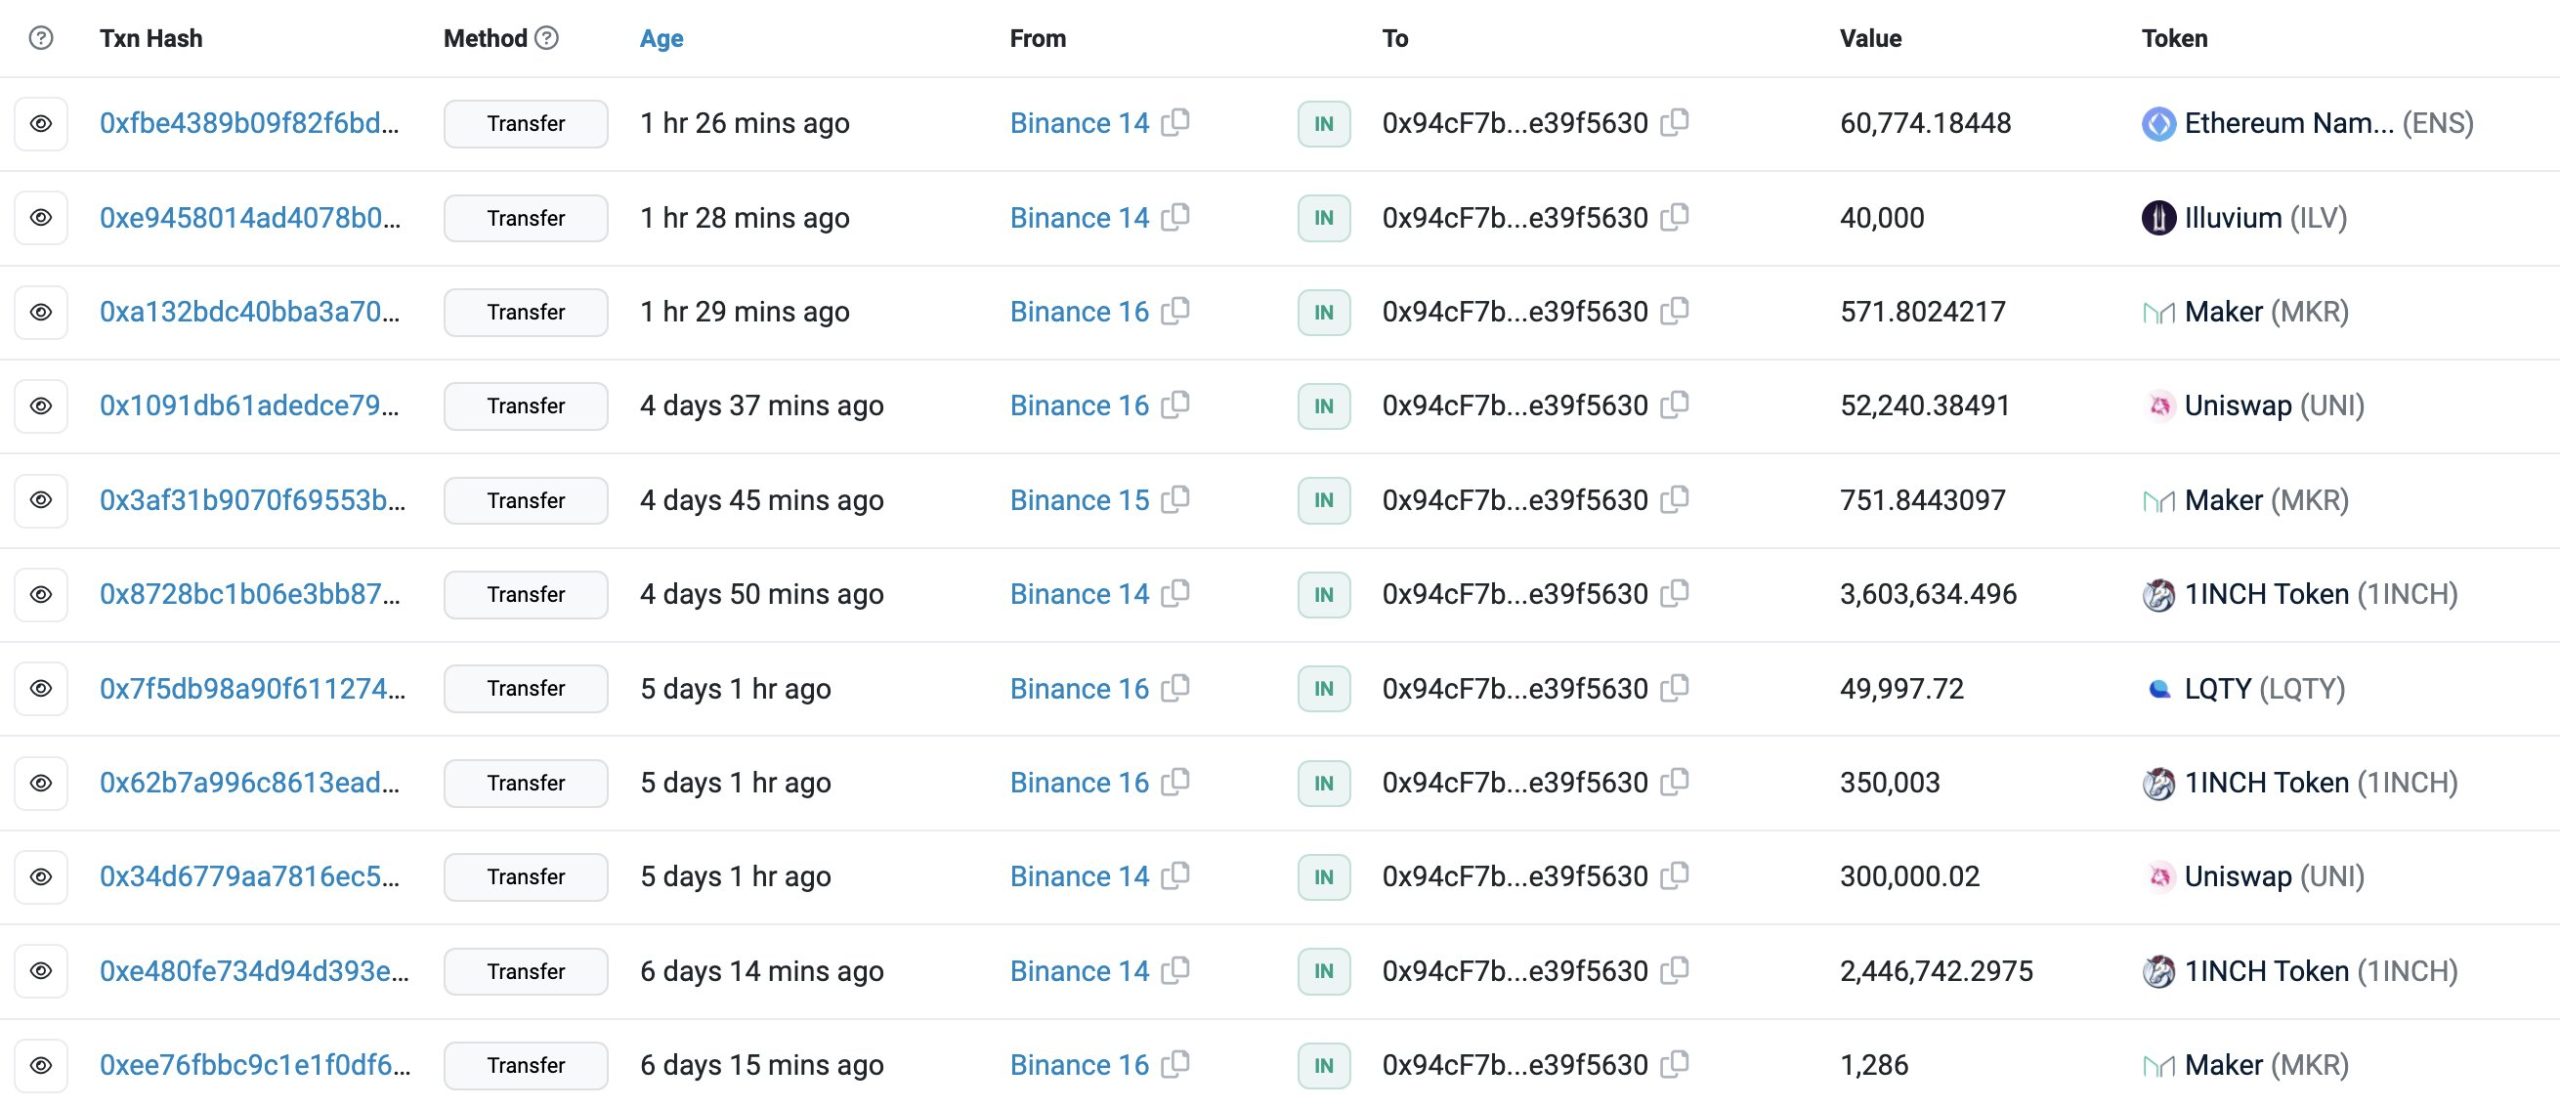Copy recipient address in Illuvium row
The height and width of the screenshot is (1108, 2560).
click(x=1675, y=217)
